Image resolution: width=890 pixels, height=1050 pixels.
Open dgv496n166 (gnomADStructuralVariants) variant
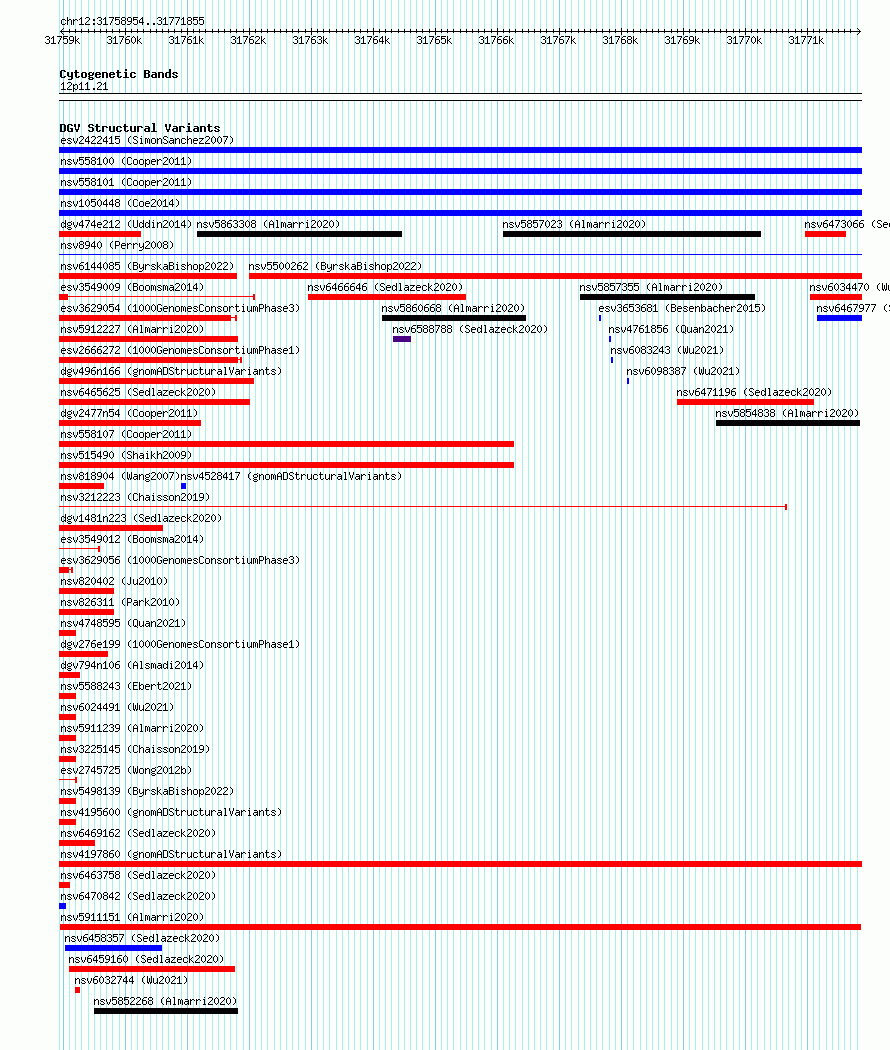click(171, 371)
